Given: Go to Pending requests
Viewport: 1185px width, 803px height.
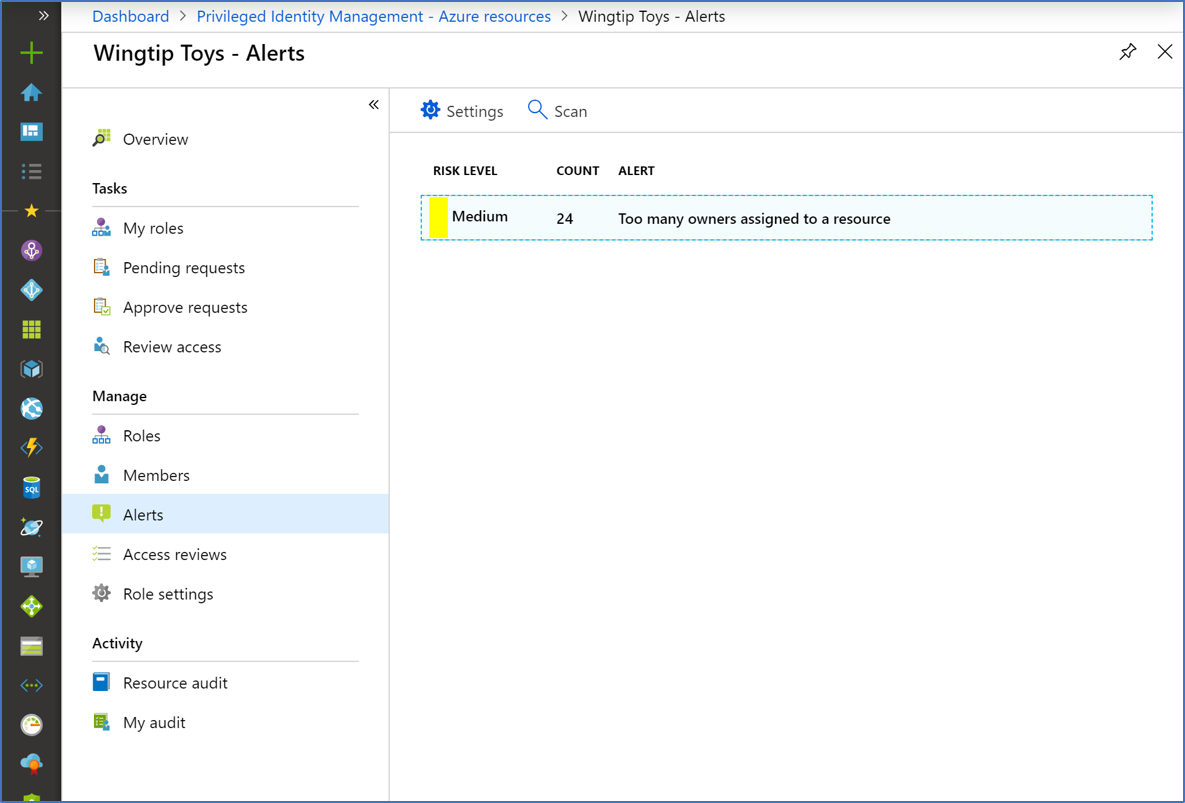Looking at the screenshot, I should tap(183, 268).
